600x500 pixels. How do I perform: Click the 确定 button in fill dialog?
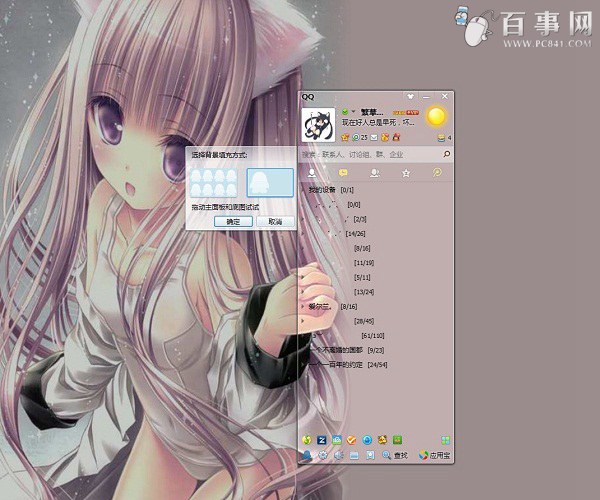pyautogui.click(x=232, y=221)
